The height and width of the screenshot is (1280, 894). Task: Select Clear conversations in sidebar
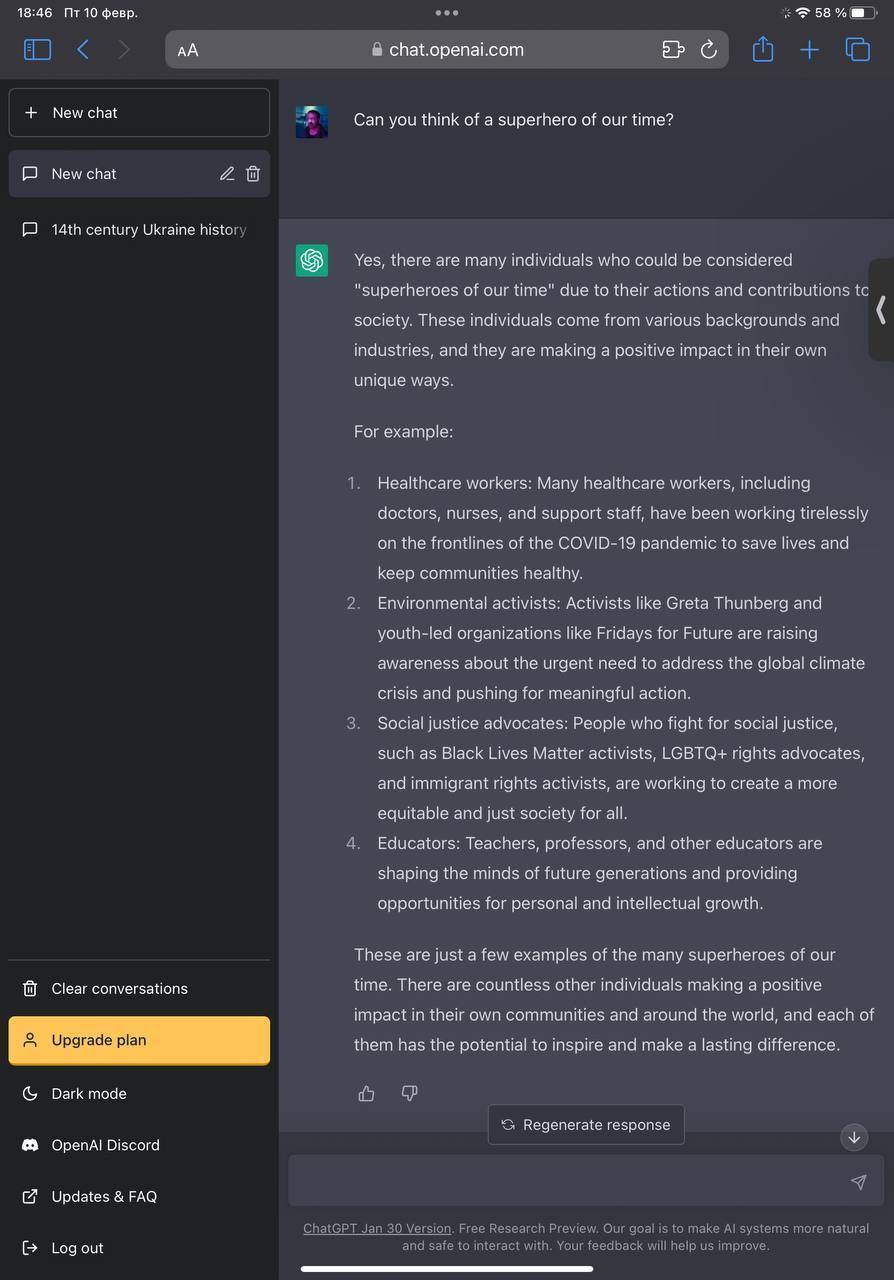pyautogui.click(x=139, y=989)
